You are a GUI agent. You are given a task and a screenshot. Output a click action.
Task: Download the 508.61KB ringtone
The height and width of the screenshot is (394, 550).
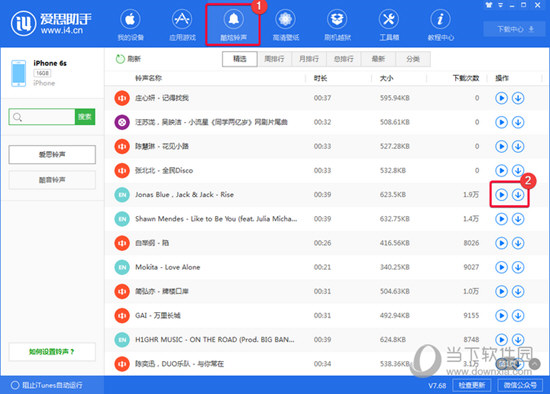[518, 122]
